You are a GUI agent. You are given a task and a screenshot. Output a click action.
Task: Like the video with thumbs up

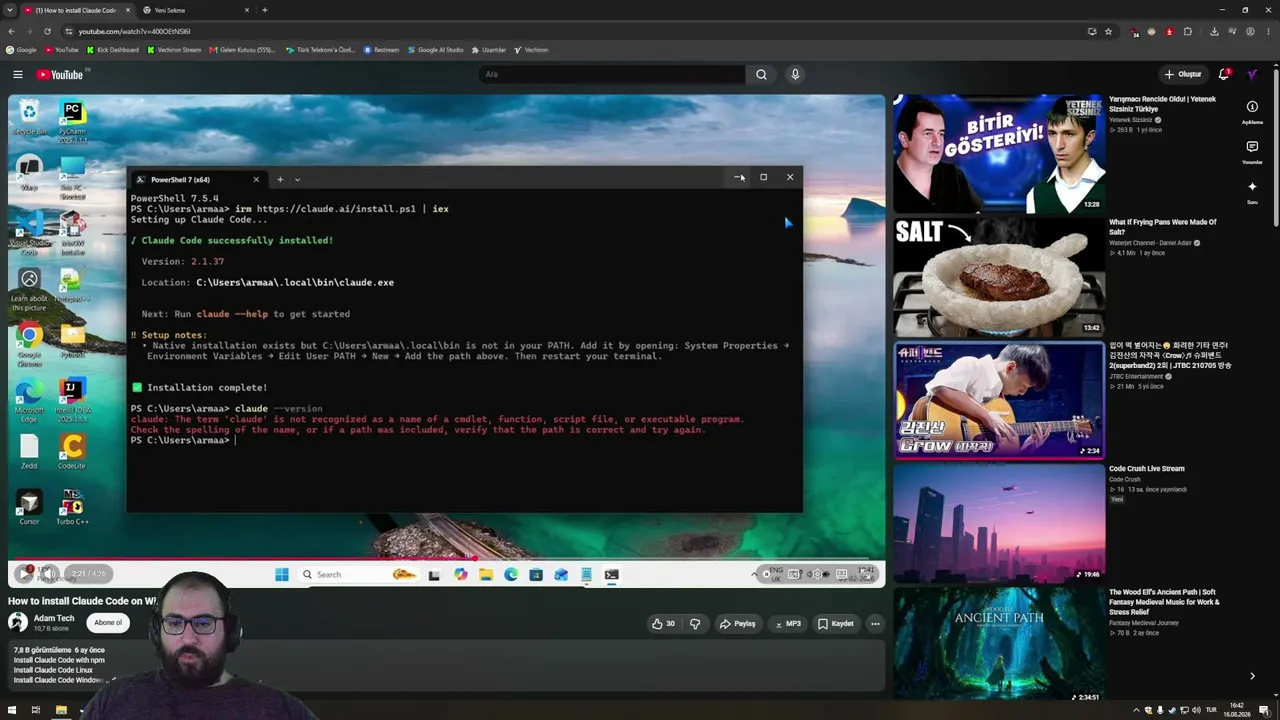tap(662, 623)
